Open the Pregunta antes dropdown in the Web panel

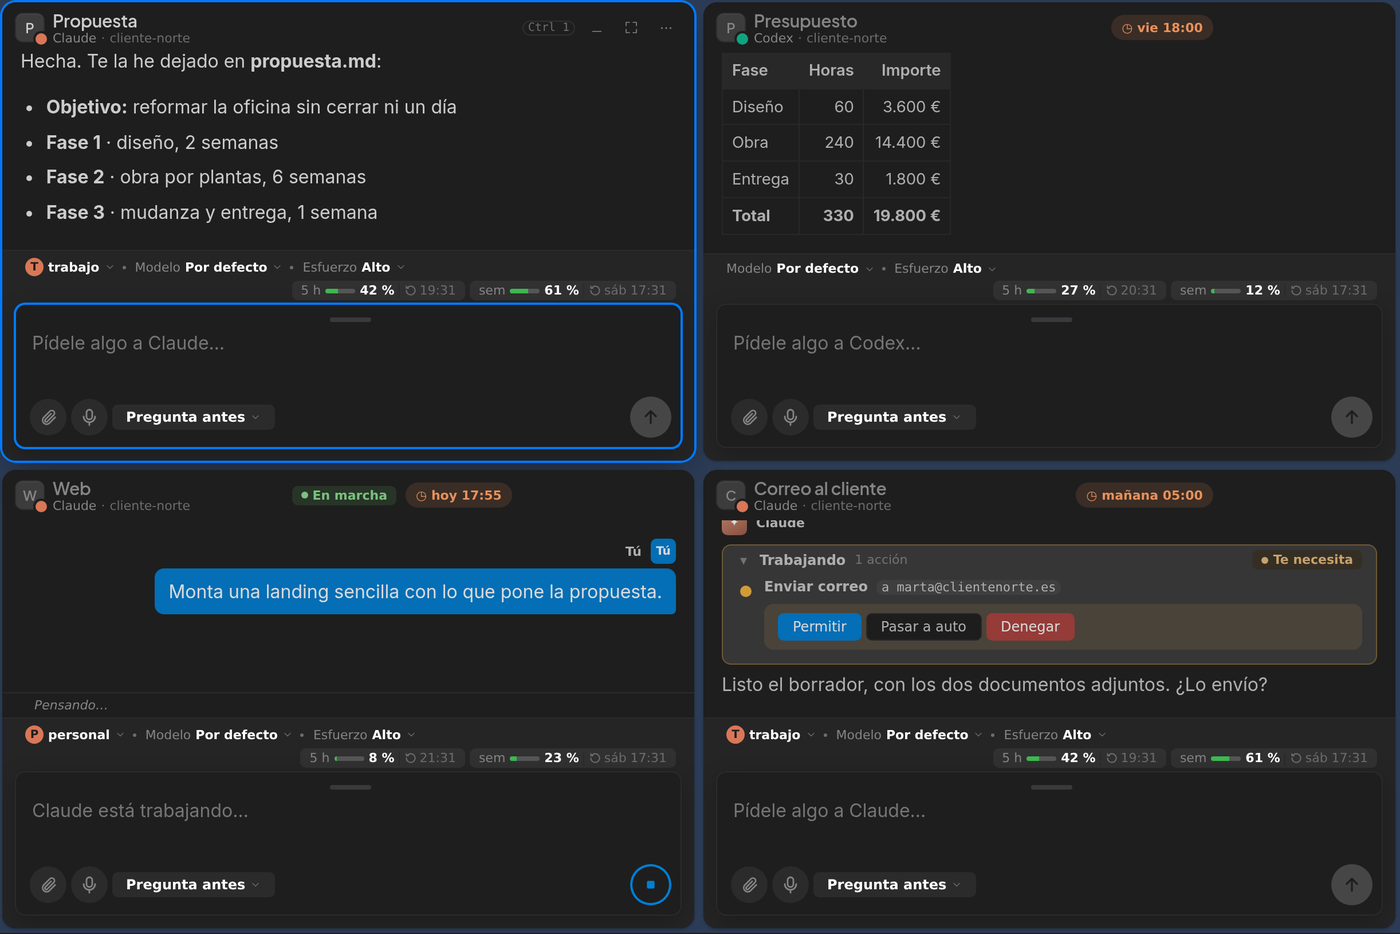click(x=193, y=884)
